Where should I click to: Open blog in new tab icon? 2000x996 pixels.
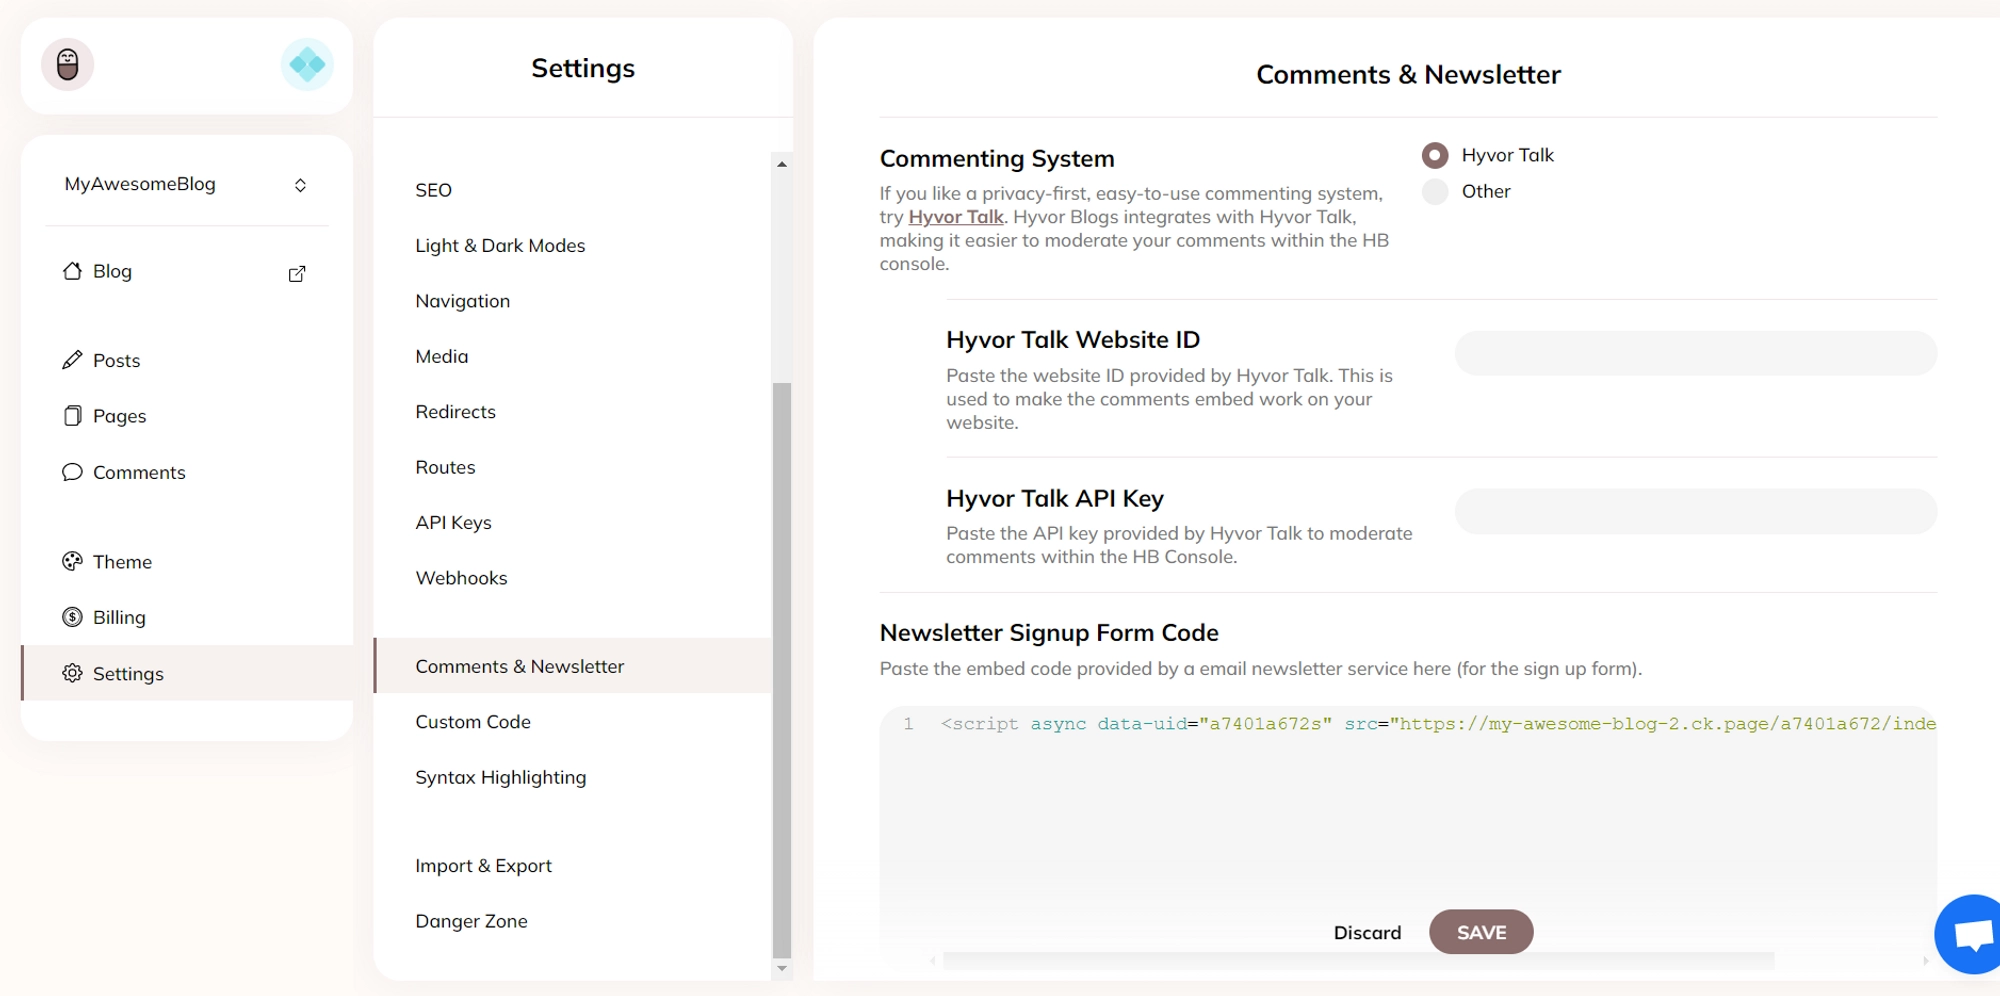coord(297,274)
